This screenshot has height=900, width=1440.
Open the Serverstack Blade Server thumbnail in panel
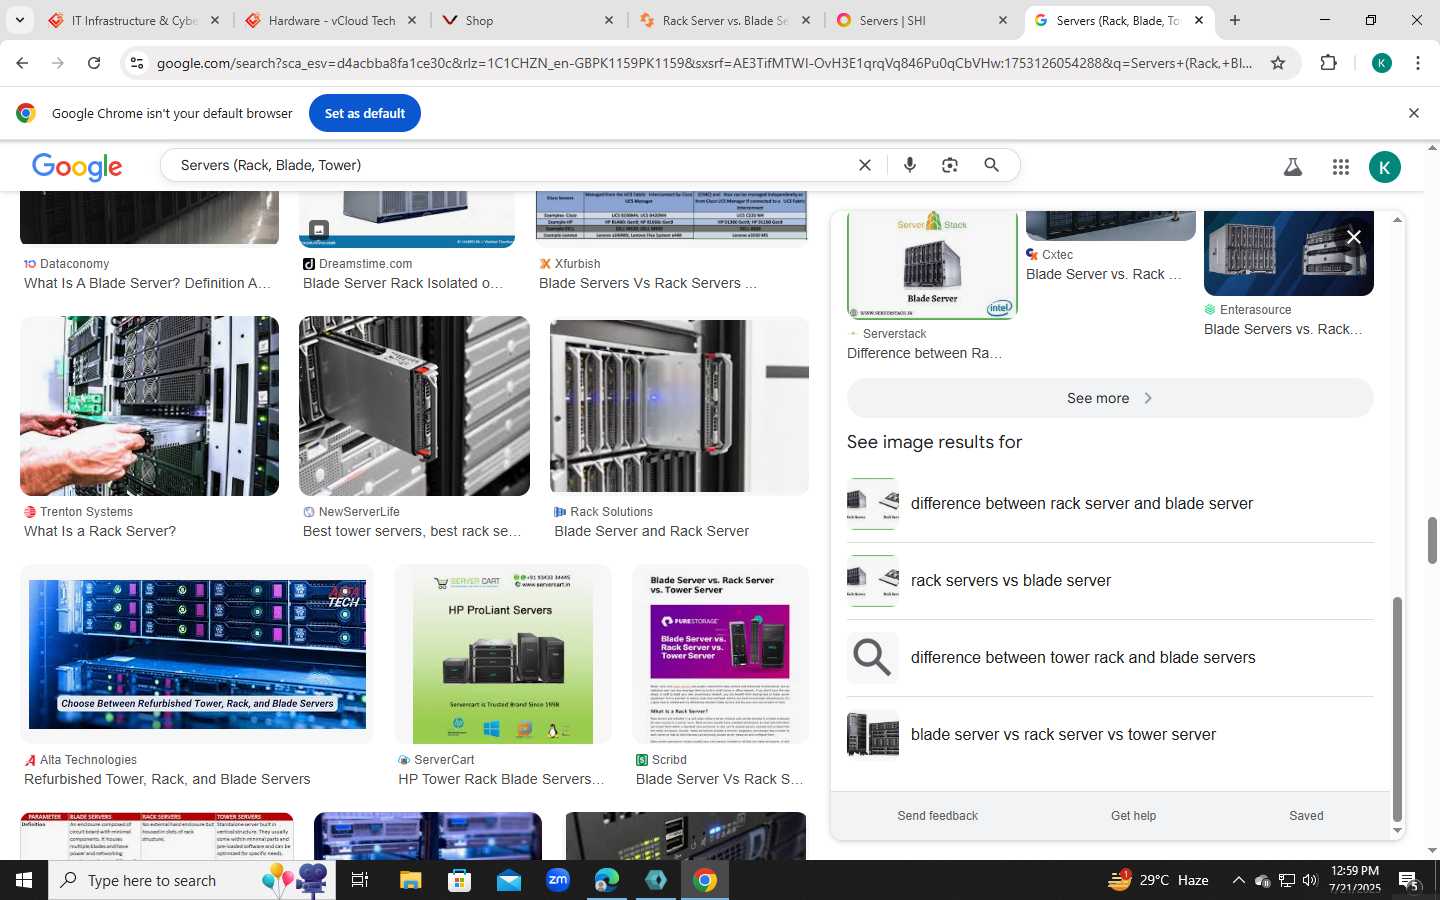tap(932, 265)
